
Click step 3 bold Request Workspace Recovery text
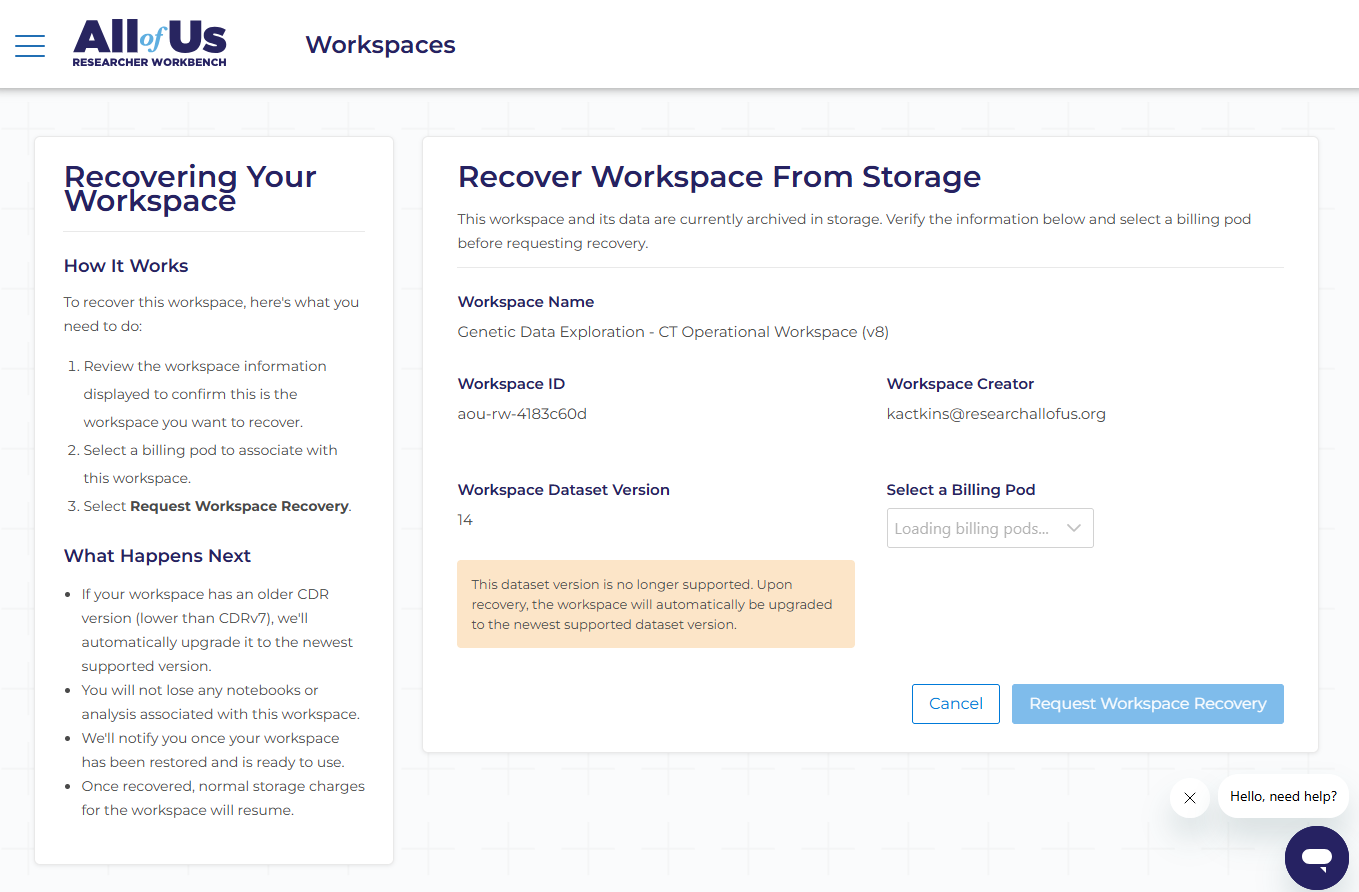pyautogui.click(x=239, y=506)
